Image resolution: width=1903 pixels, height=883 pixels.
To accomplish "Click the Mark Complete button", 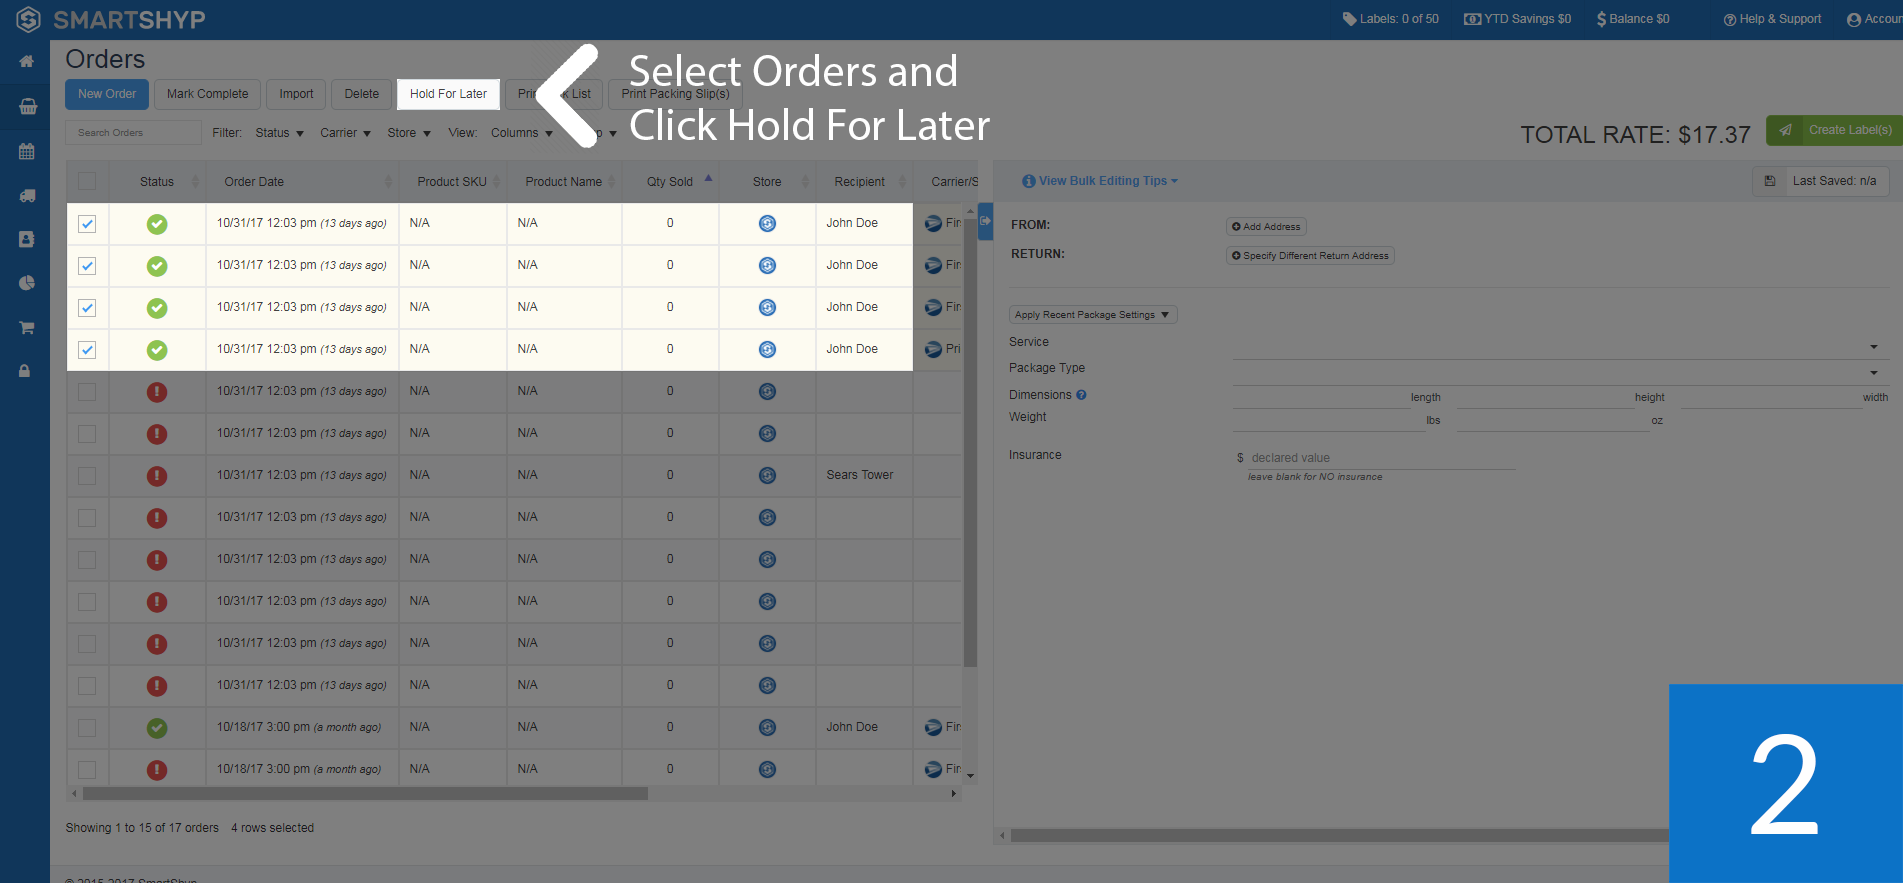I will (x=207, y=94).
